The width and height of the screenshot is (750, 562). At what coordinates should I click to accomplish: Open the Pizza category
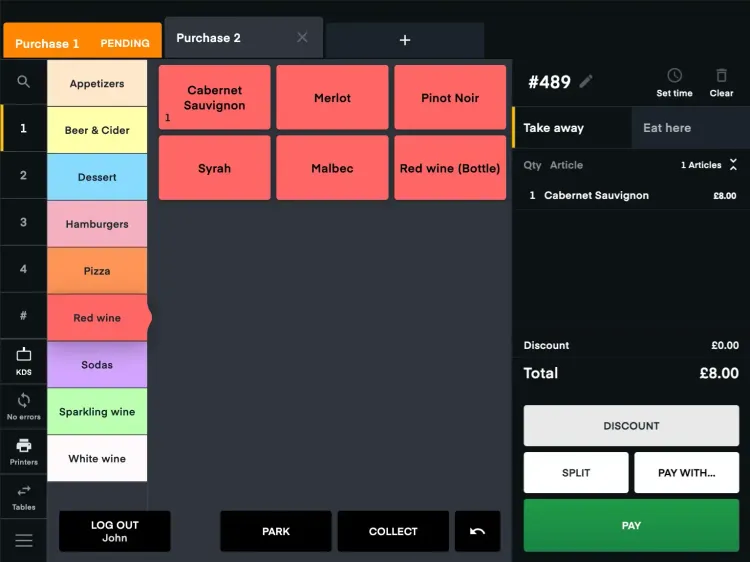97,271
